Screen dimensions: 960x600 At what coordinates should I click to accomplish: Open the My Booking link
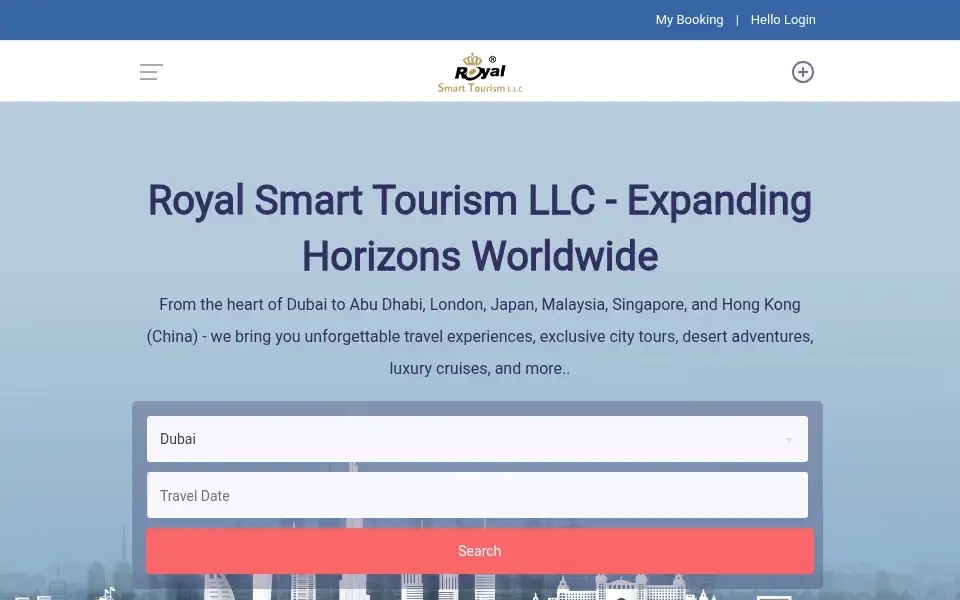[689, 20]
